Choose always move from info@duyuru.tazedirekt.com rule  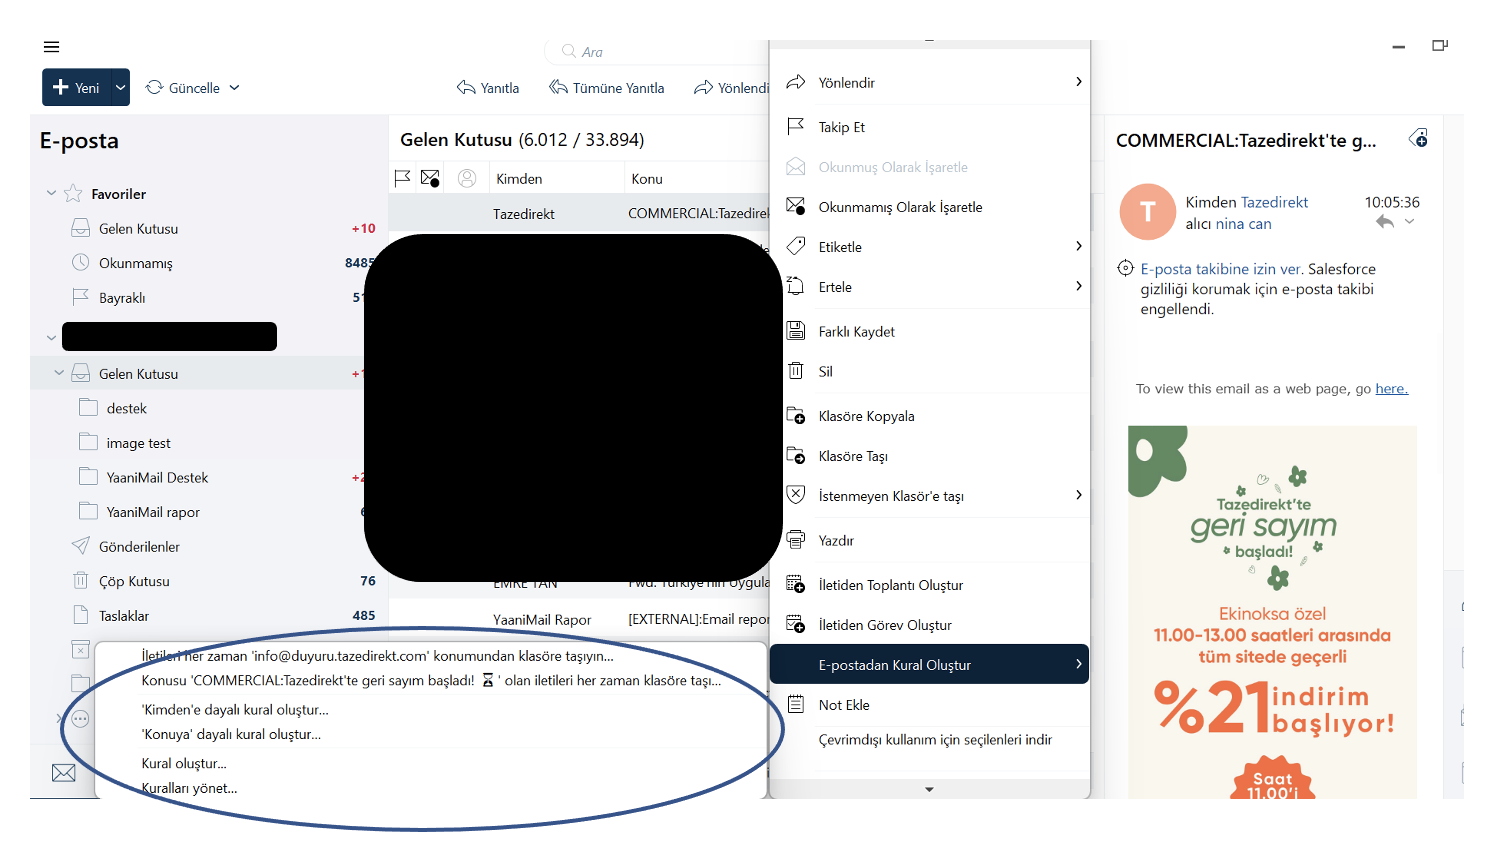[x=378, y=656]
